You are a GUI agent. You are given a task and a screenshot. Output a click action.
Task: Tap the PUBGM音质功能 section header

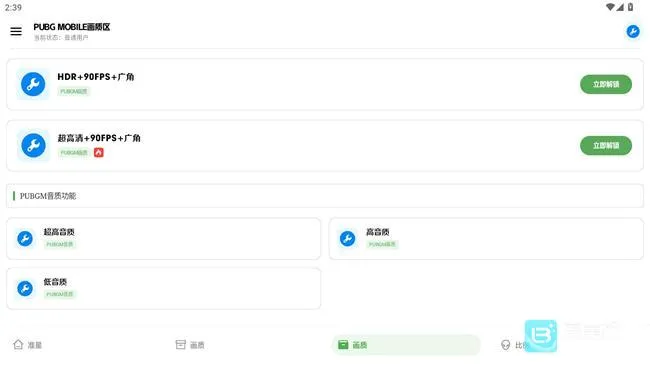pyautogui.click(x=325, y=196)
